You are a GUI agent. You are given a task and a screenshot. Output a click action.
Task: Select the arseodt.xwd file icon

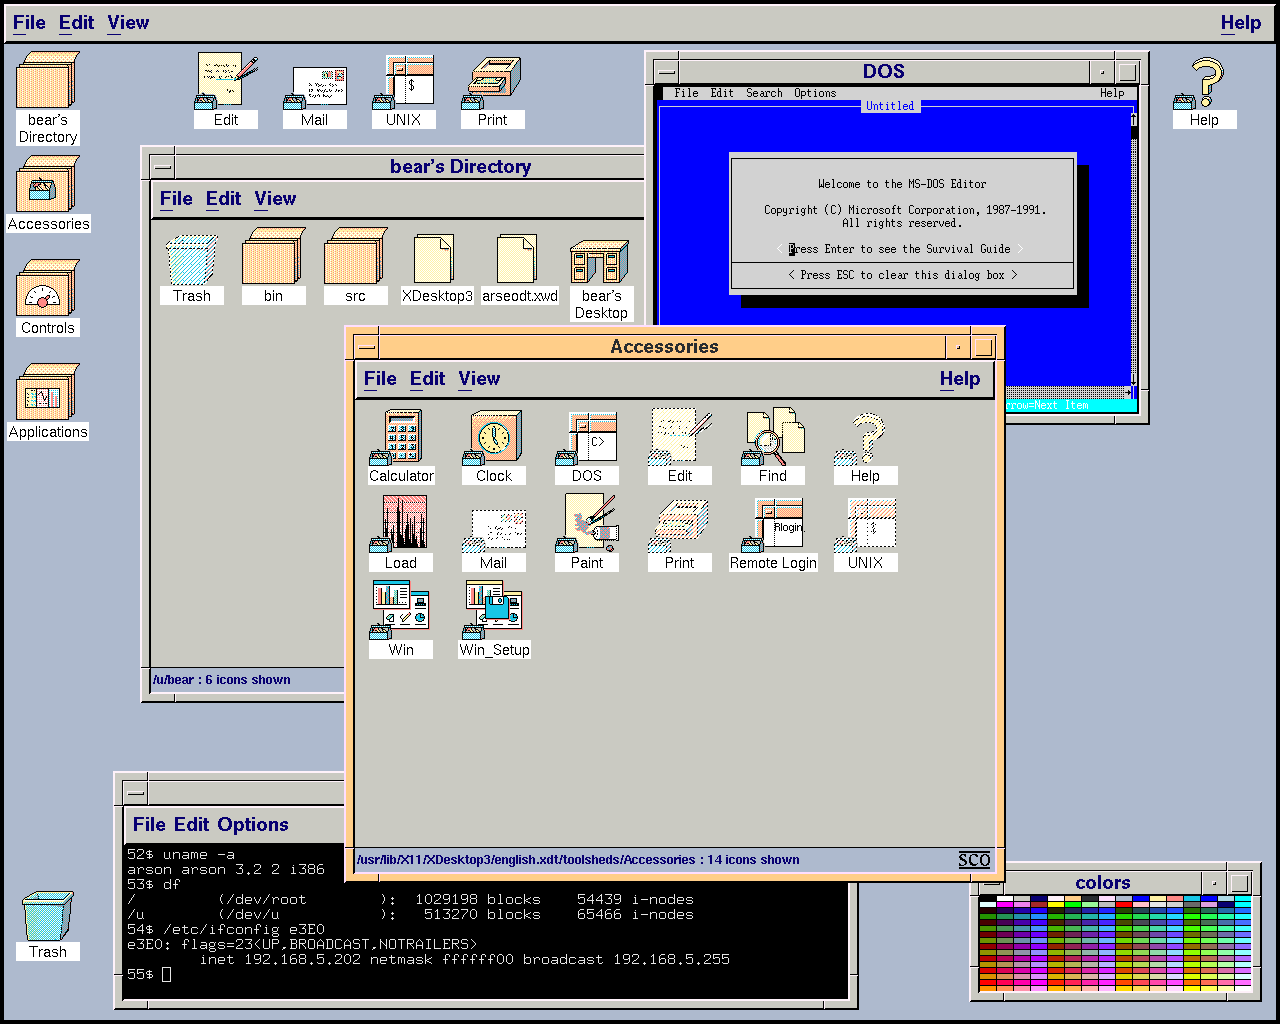coord(519,260)
